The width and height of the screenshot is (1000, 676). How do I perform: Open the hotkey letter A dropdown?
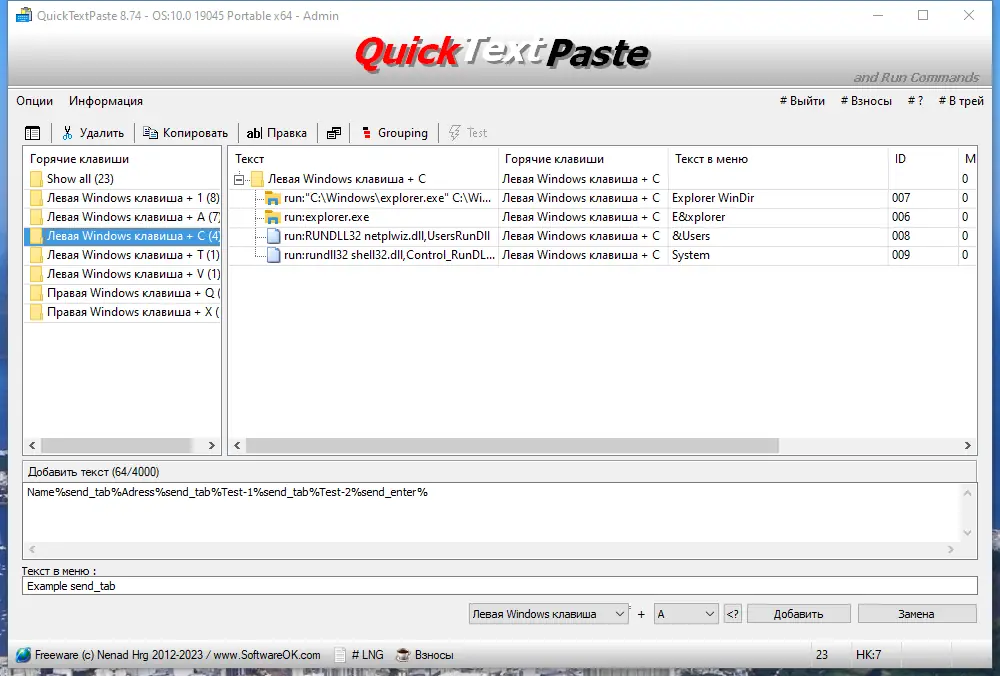click(x=686, y=614)
